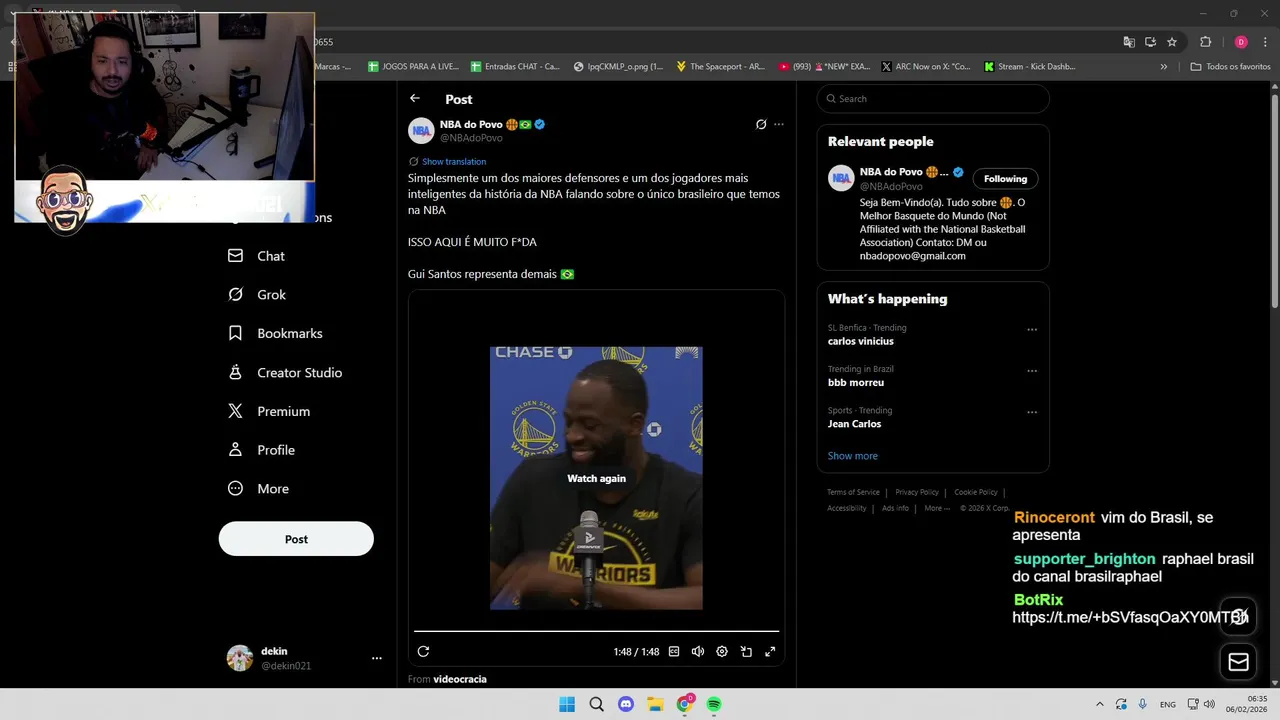
Task: Open Windows taskbar search
Action: [596, 704]
